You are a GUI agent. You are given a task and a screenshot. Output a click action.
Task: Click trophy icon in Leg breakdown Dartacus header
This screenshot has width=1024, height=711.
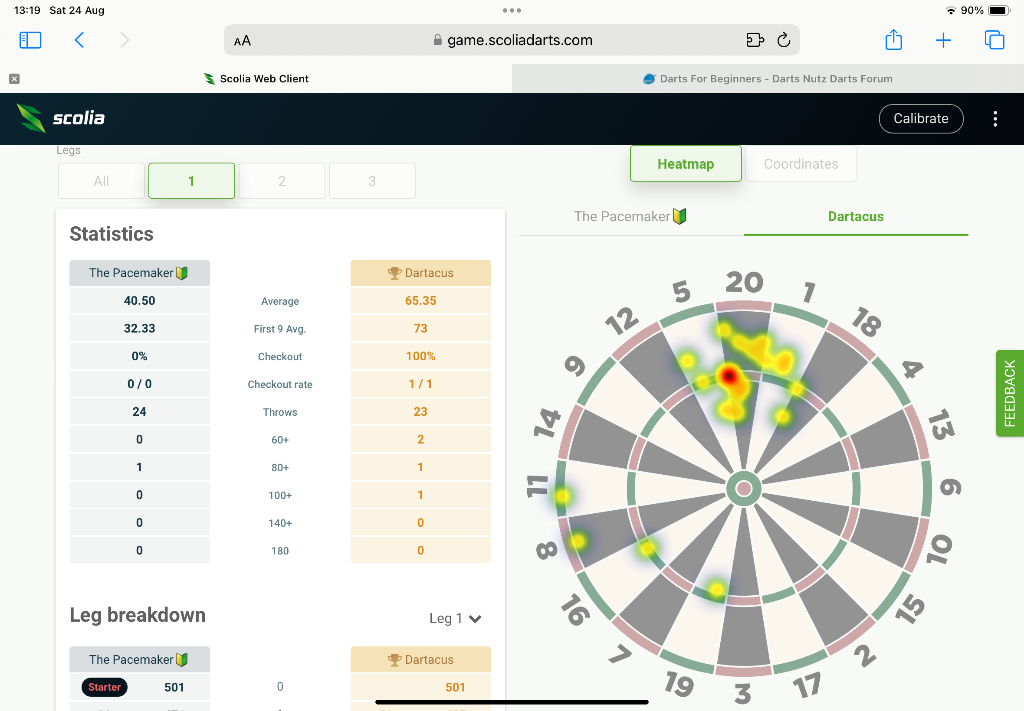pyautogui.click(x=394, y=659)
